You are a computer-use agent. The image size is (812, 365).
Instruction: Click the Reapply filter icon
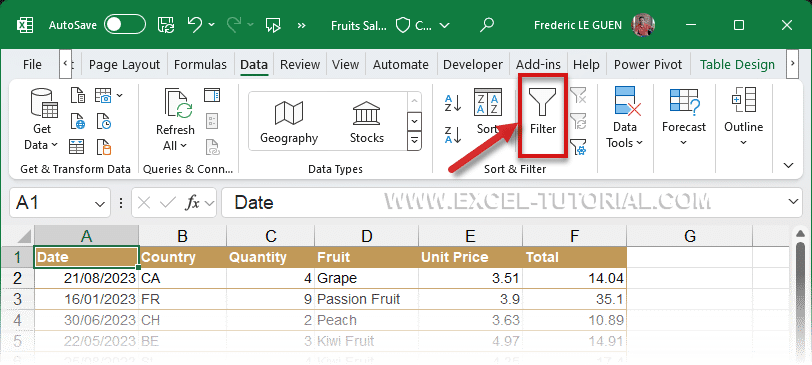(578, 122)
